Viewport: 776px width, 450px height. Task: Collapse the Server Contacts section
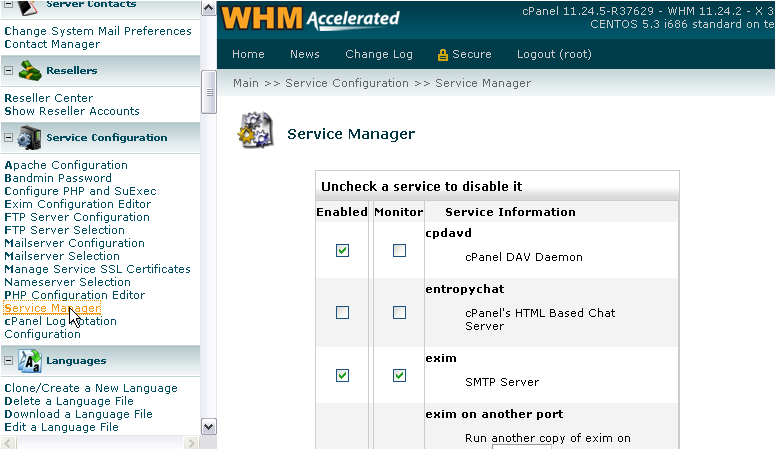tap(8, 4)
